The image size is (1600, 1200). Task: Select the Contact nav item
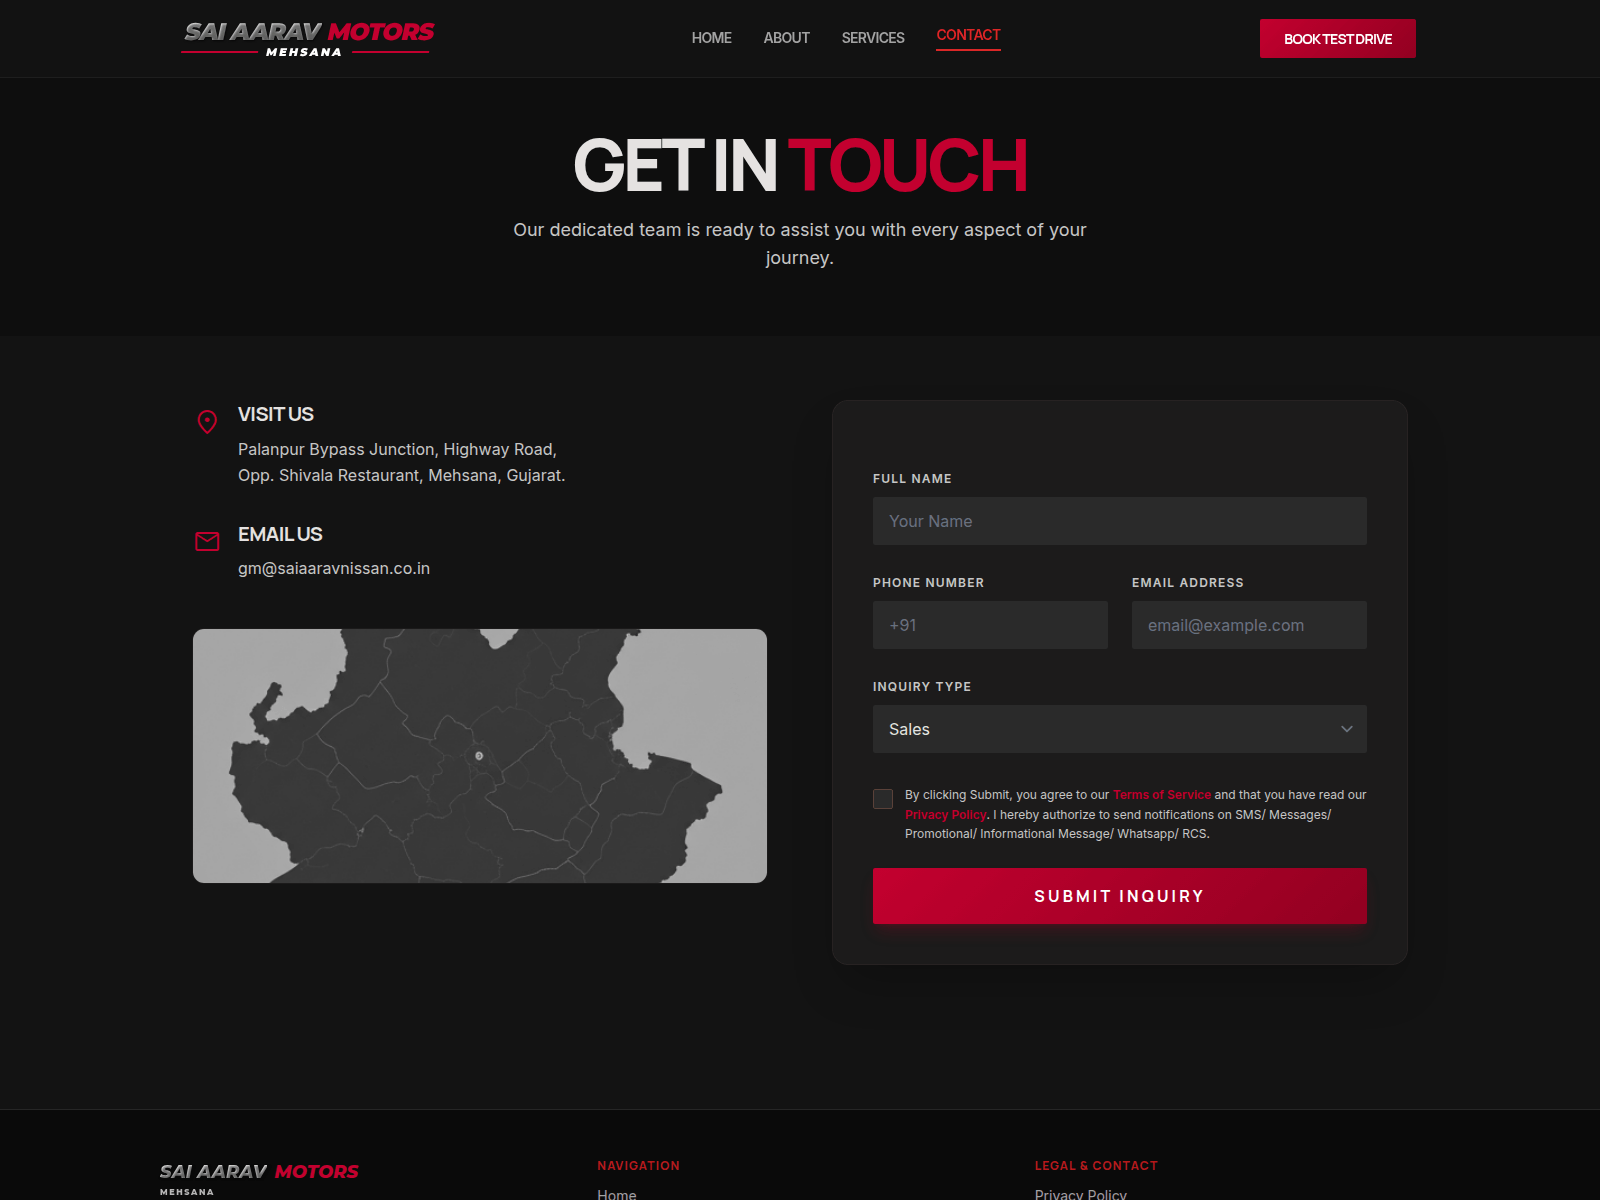(x=968, y=36)
